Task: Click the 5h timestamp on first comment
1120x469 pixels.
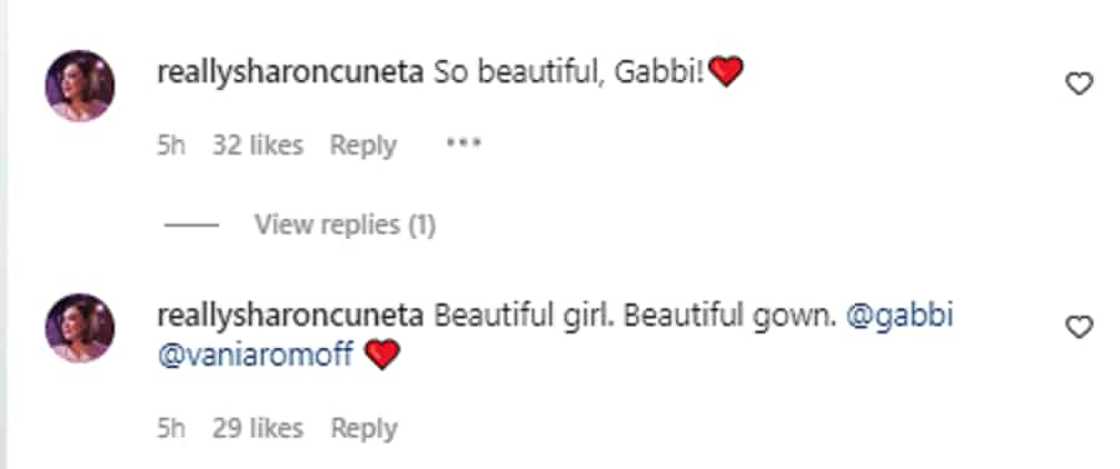Action: click(170, 145)
